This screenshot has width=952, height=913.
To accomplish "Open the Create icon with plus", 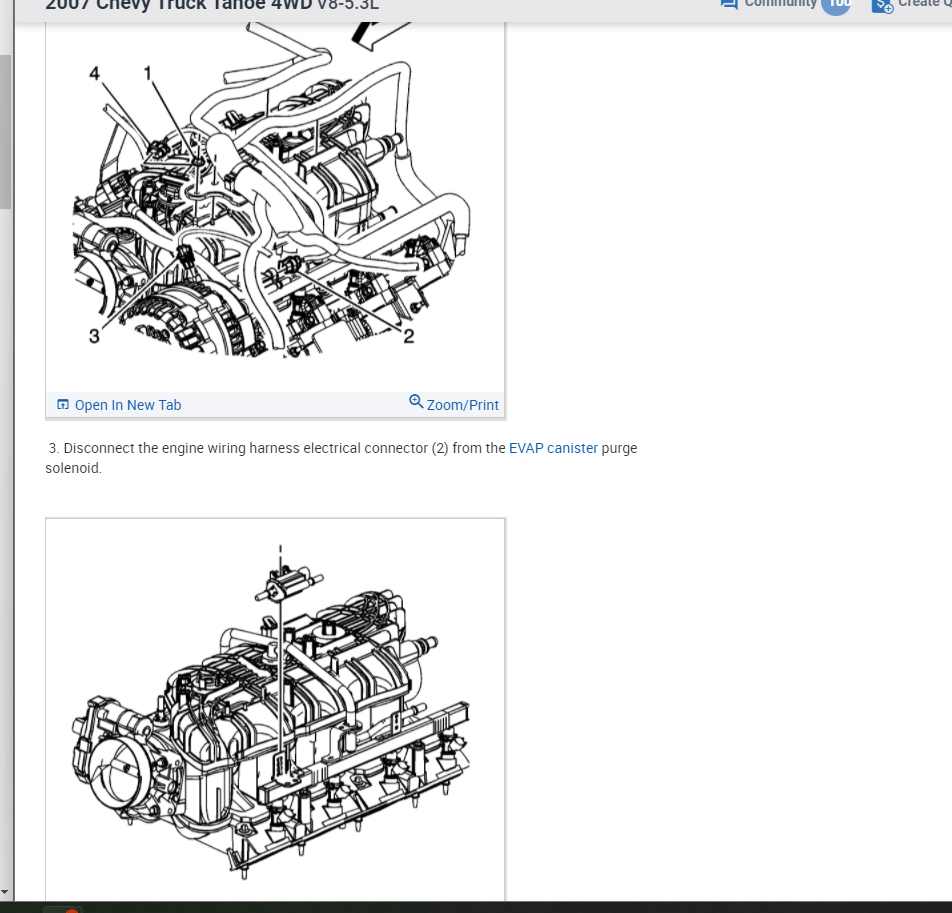I will (882, 5).
